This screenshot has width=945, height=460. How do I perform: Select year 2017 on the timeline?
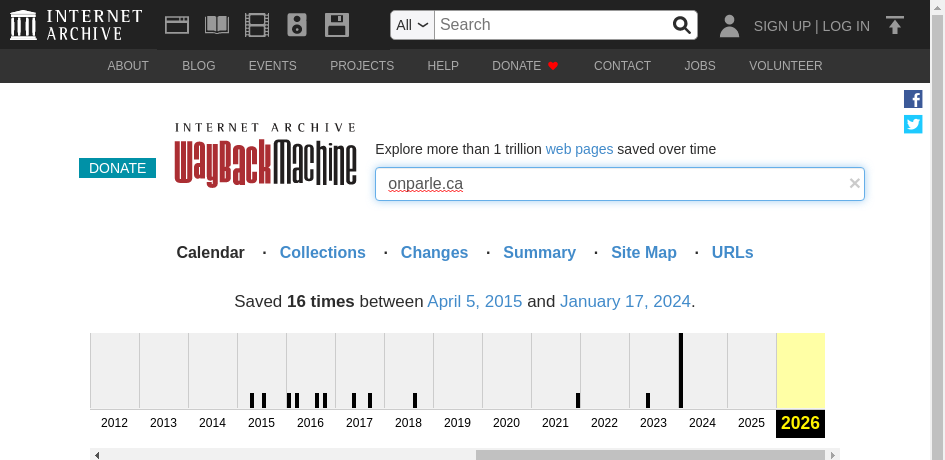[x=359, y=423]
